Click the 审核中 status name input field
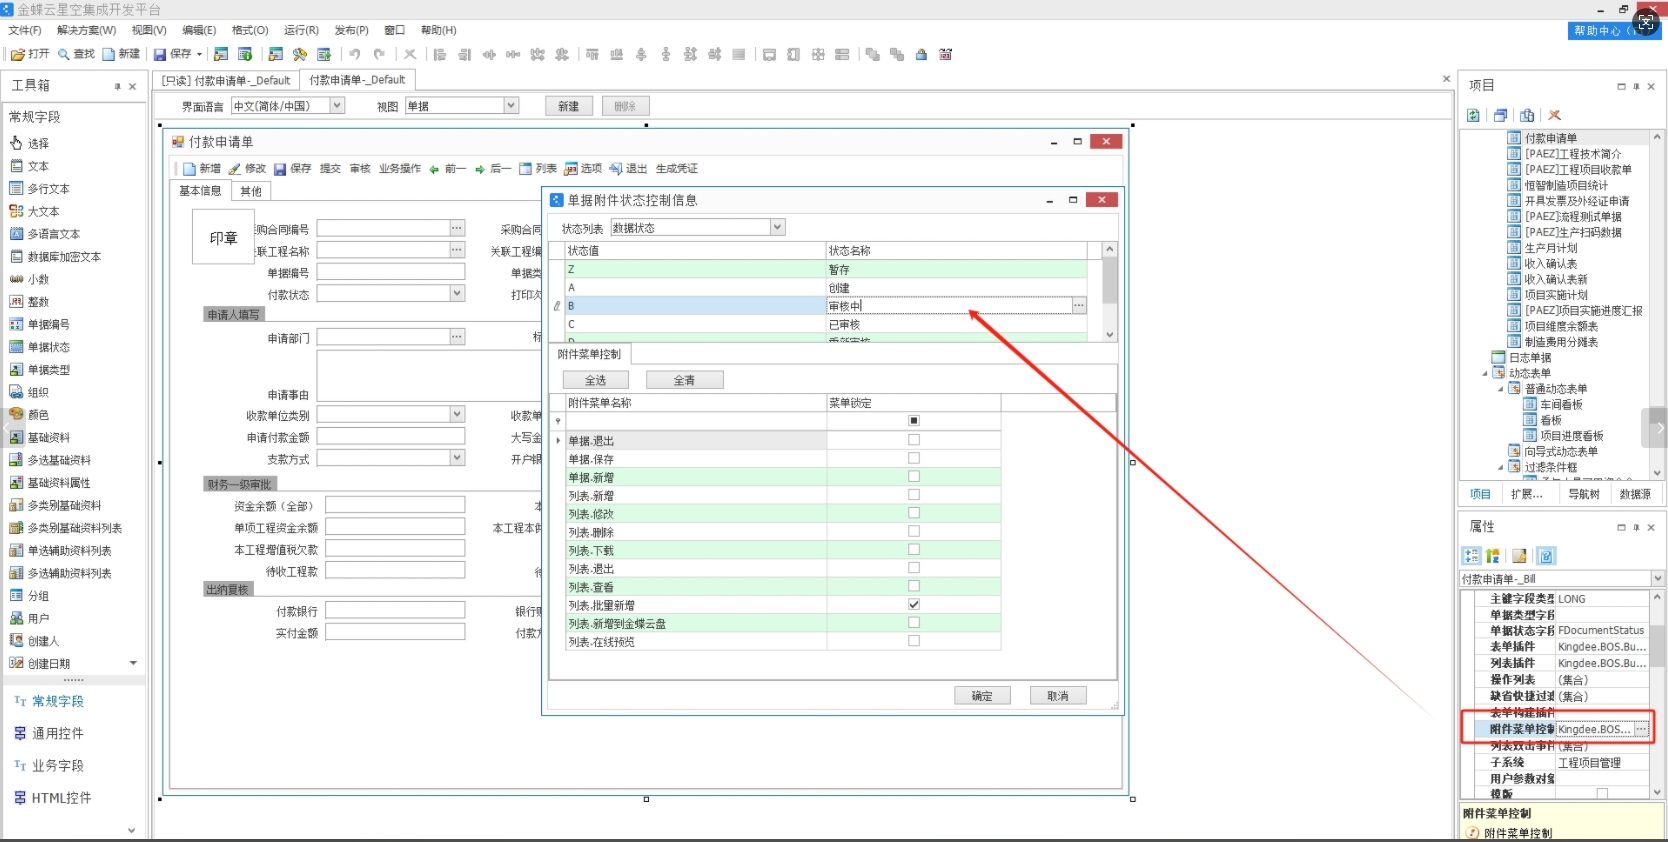This screenshot has height=842, width=1668. pos(948,306)
